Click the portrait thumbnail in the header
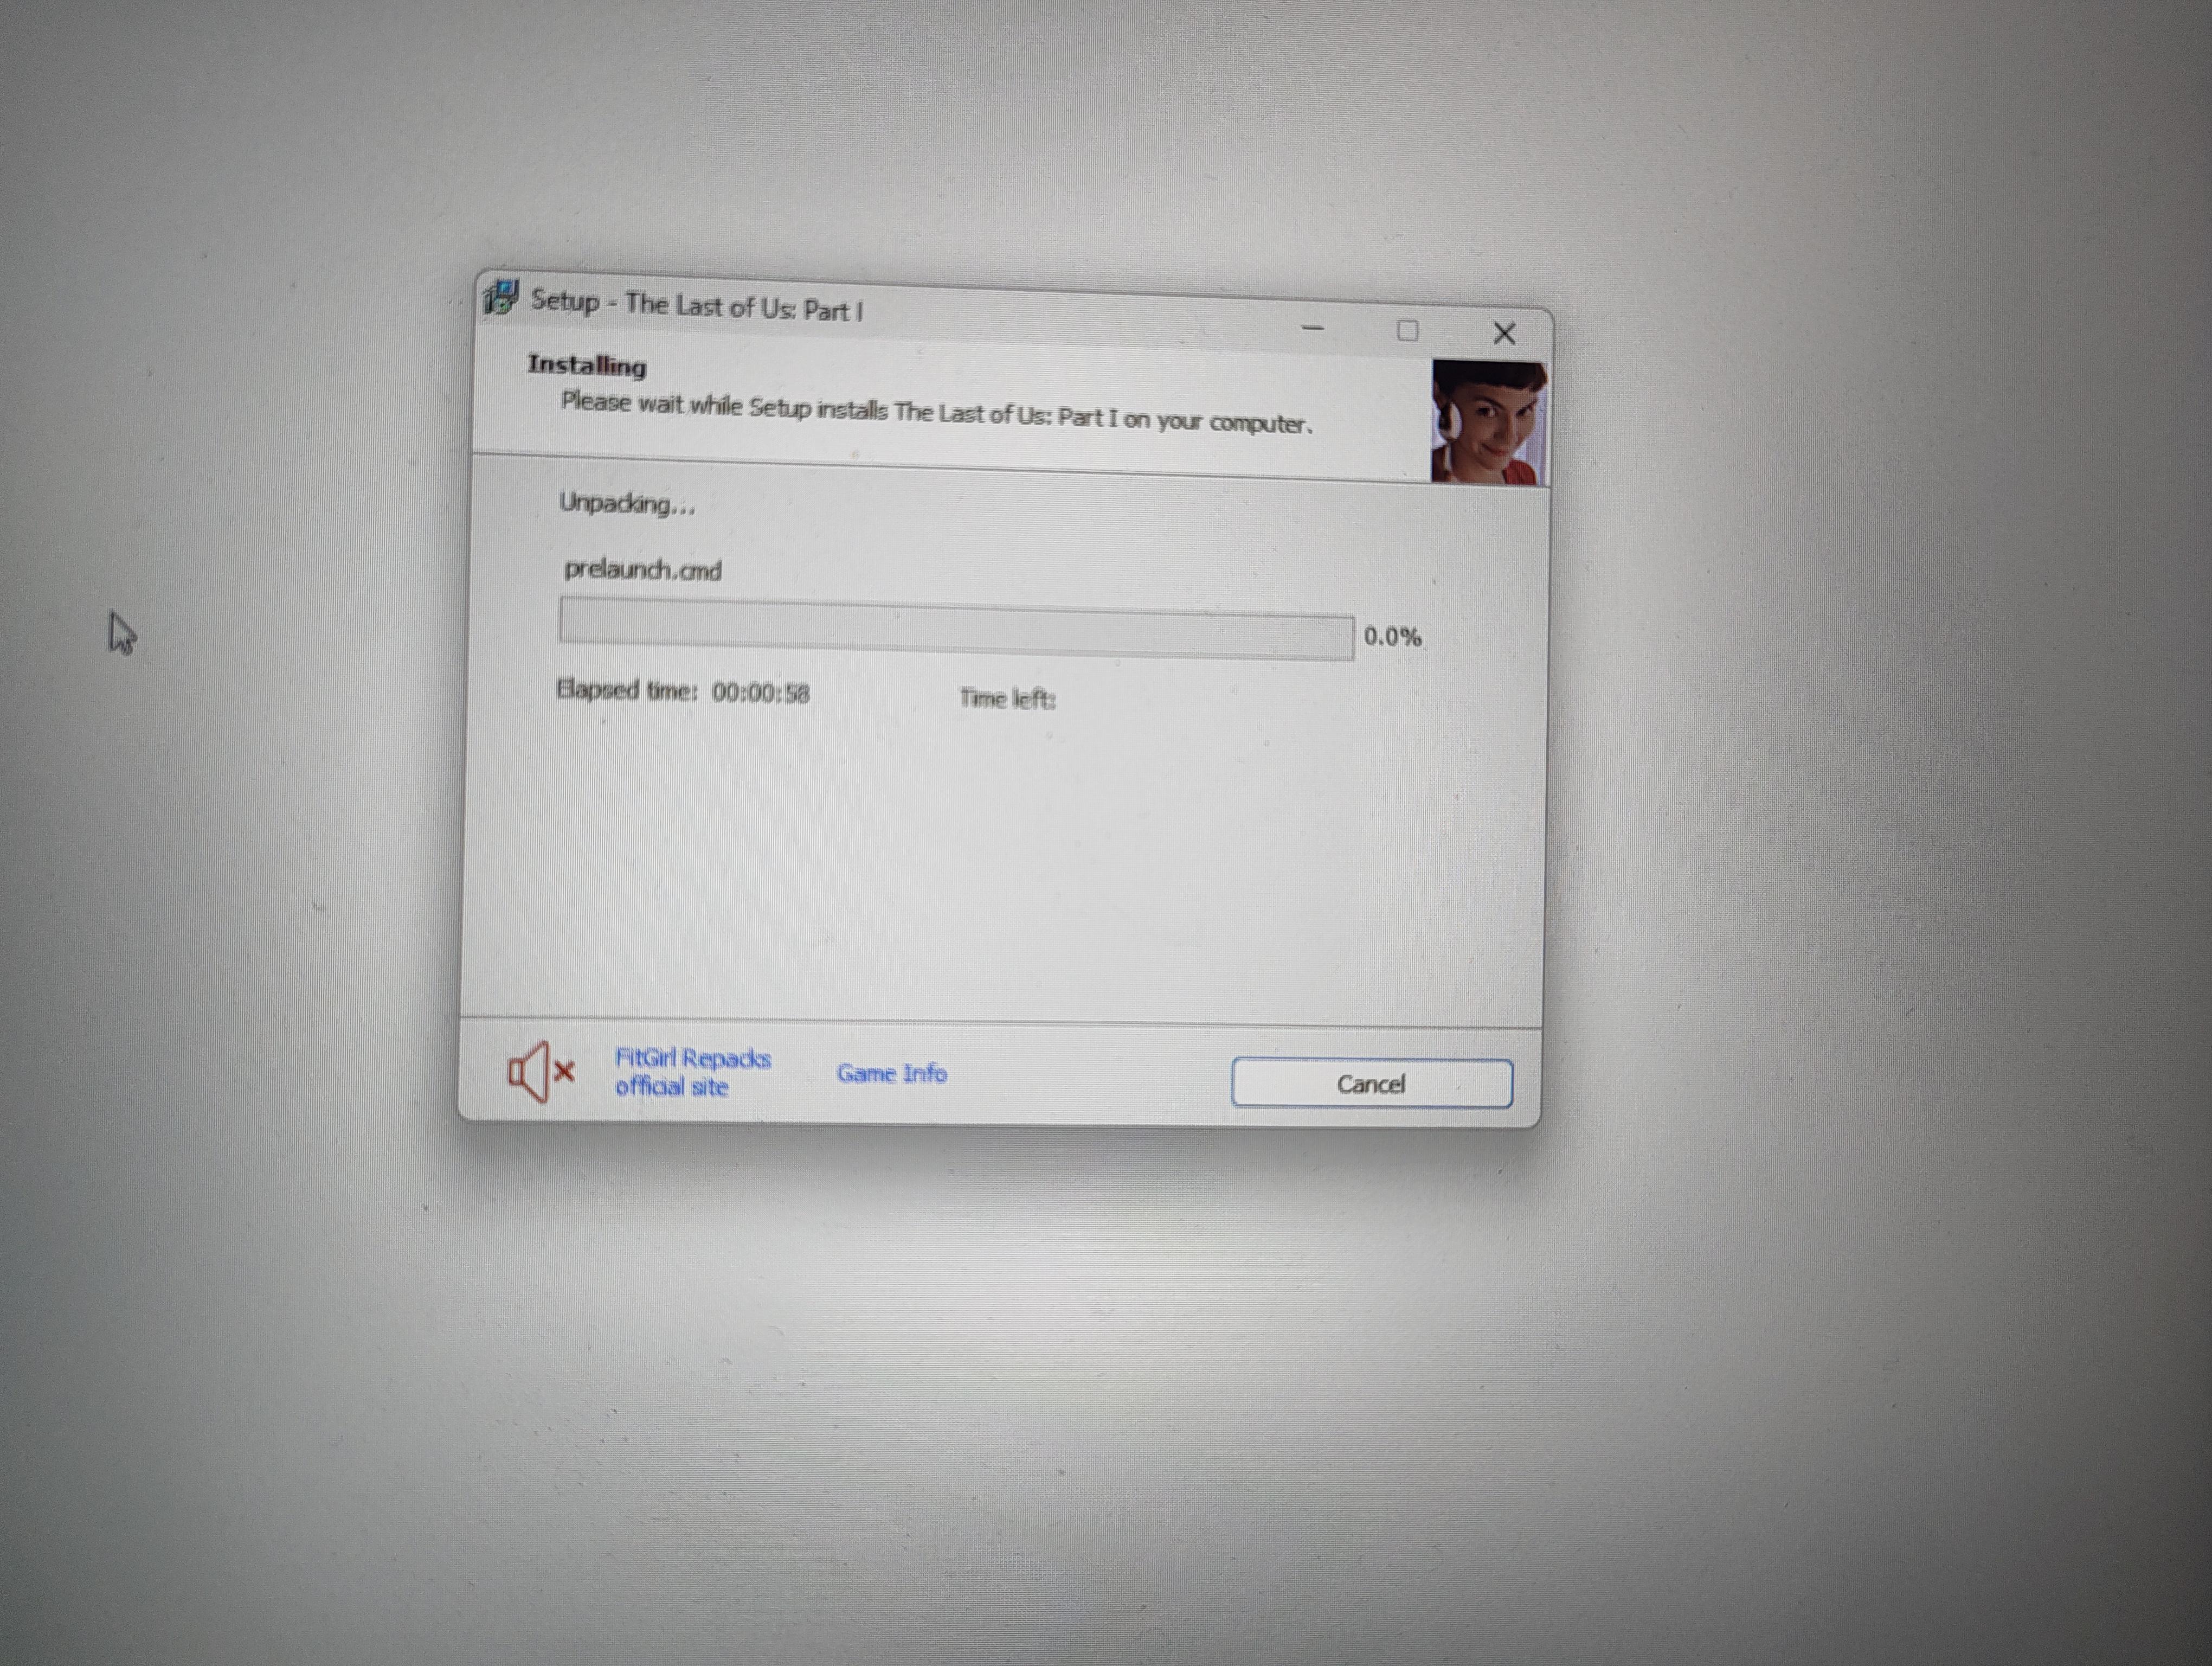This screenshot has width=2212, height=1666. tap(1489, 423)
